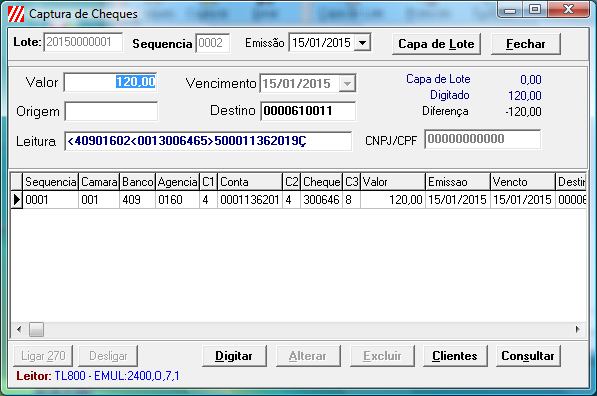Click the Agencia column header
The image size is (597, 396).
click(177, 182)
